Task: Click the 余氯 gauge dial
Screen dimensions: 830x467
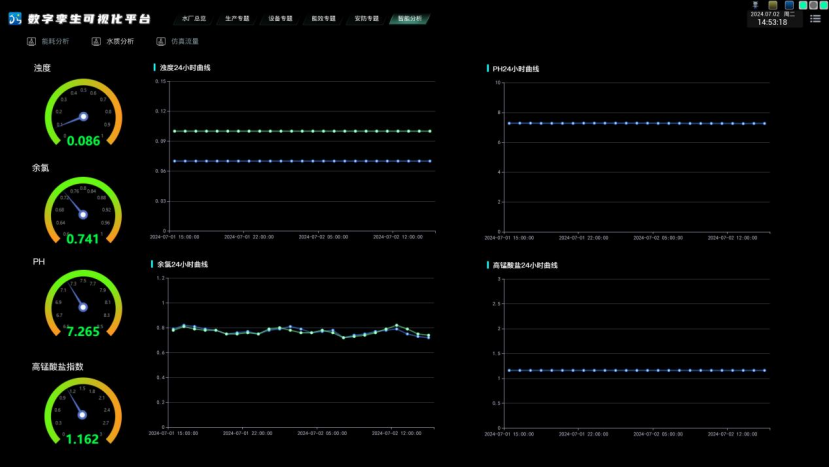Action: click(83, 210)
